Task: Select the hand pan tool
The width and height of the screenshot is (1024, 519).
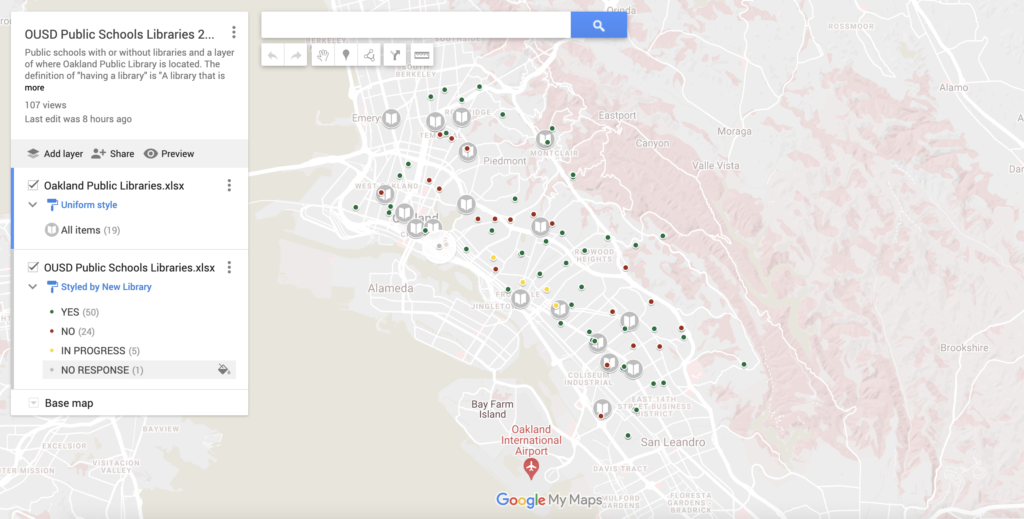Action: click(x=323, y=55)
